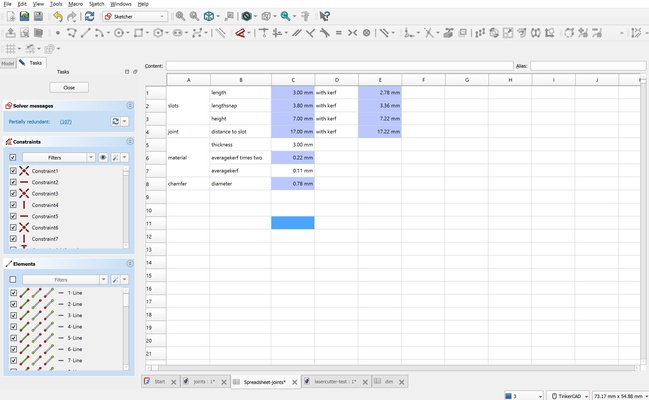Viewport: 649px width, 400px height.
Task: Toggle the 1-Line element checkbox
Action: point(13,293)
